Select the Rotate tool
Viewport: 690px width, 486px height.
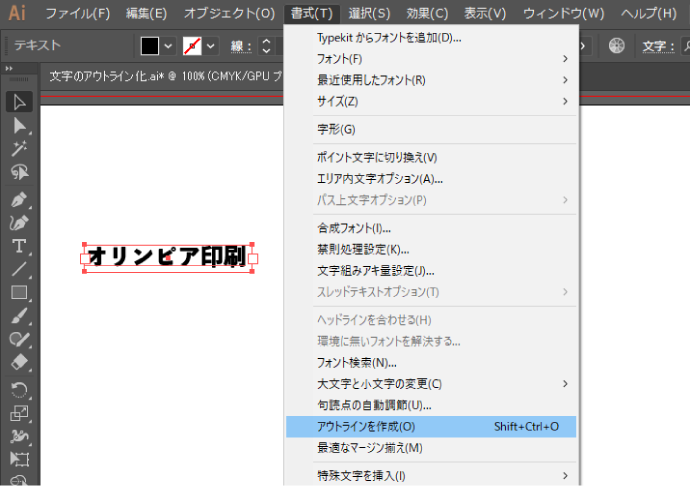tap(19, 390)
